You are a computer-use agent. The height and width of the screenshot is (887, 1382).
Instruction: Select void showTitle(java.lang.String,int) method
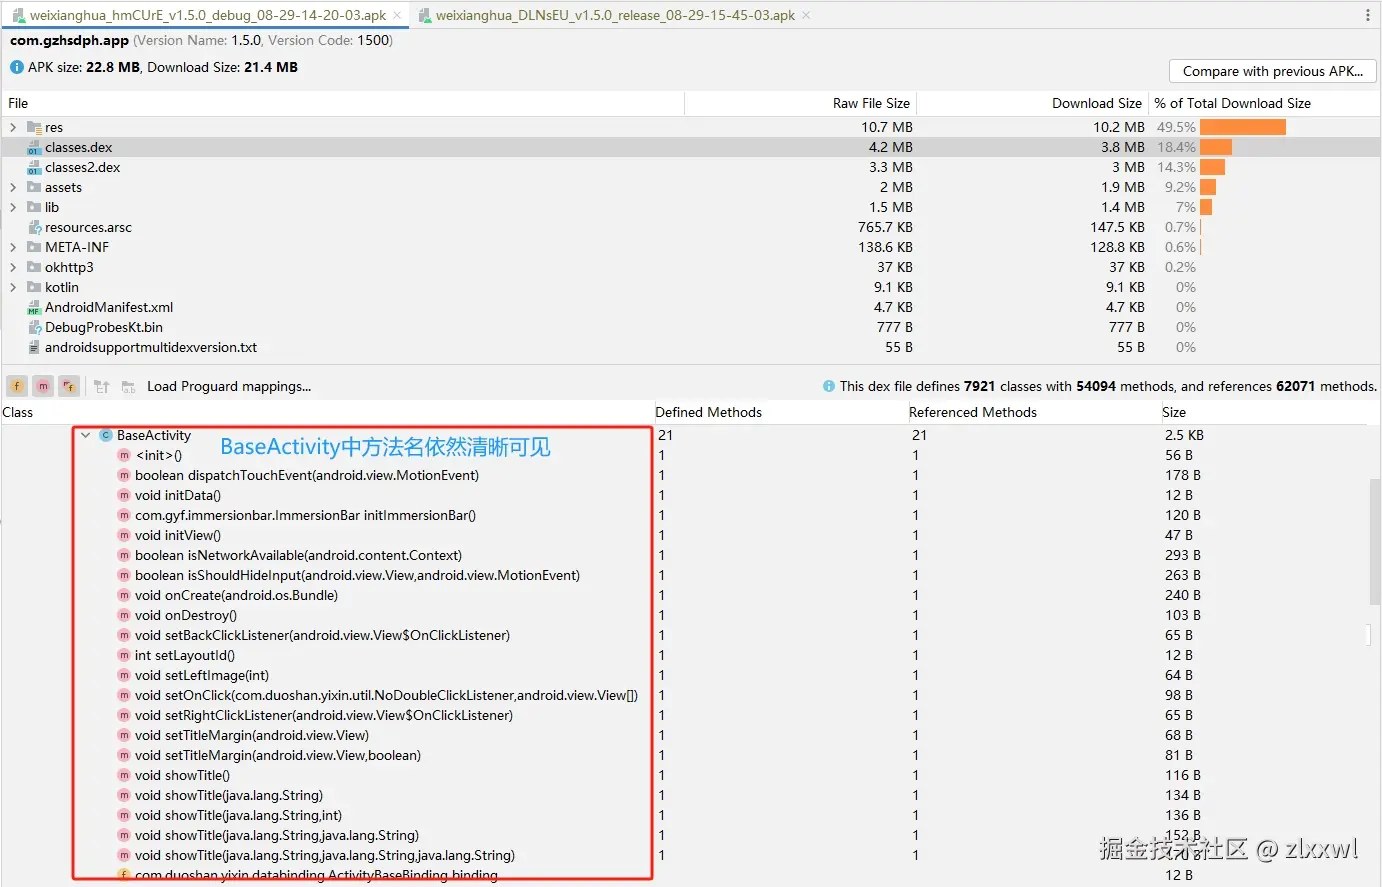click(x=238, y=815)
